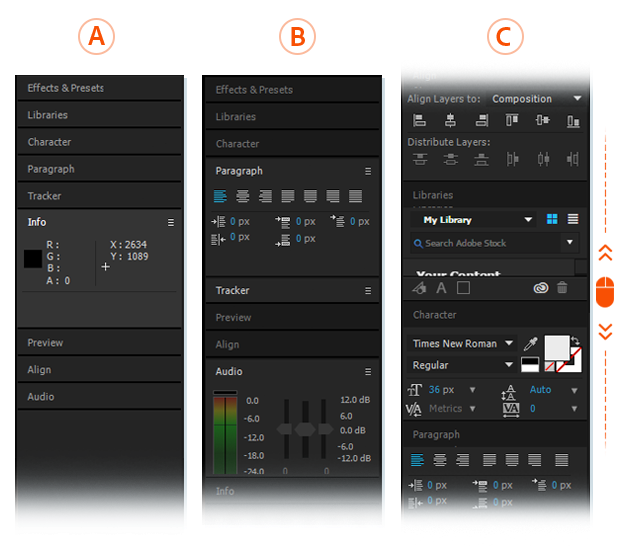This screenshot has width=629, height=550.
Task: Open the Paragraph tab in panel A
Action: [x=99, y=169]
